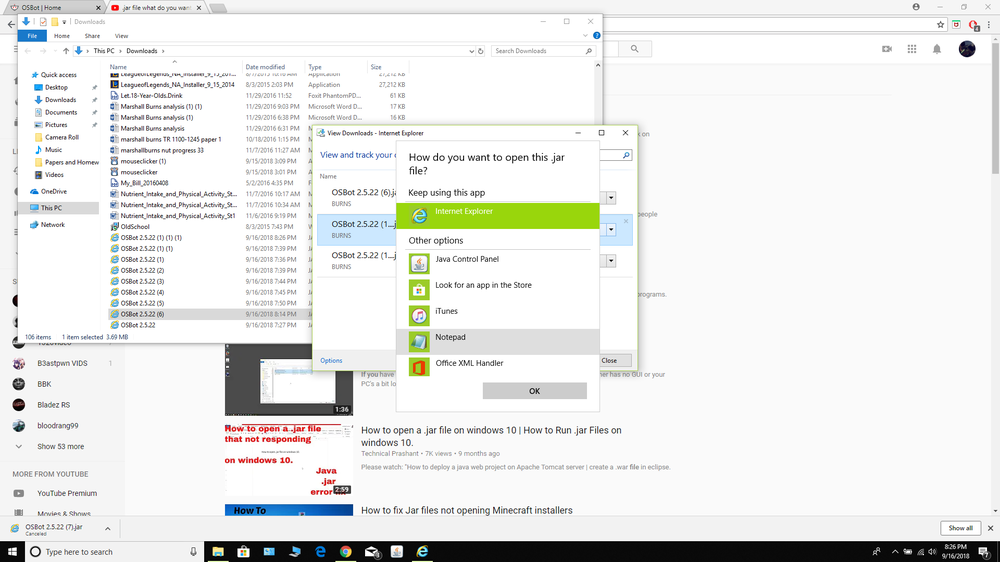Viewport: 1000px width, 562px height.
Task: Click search icon in View Downloads
Action: [626, 155]
